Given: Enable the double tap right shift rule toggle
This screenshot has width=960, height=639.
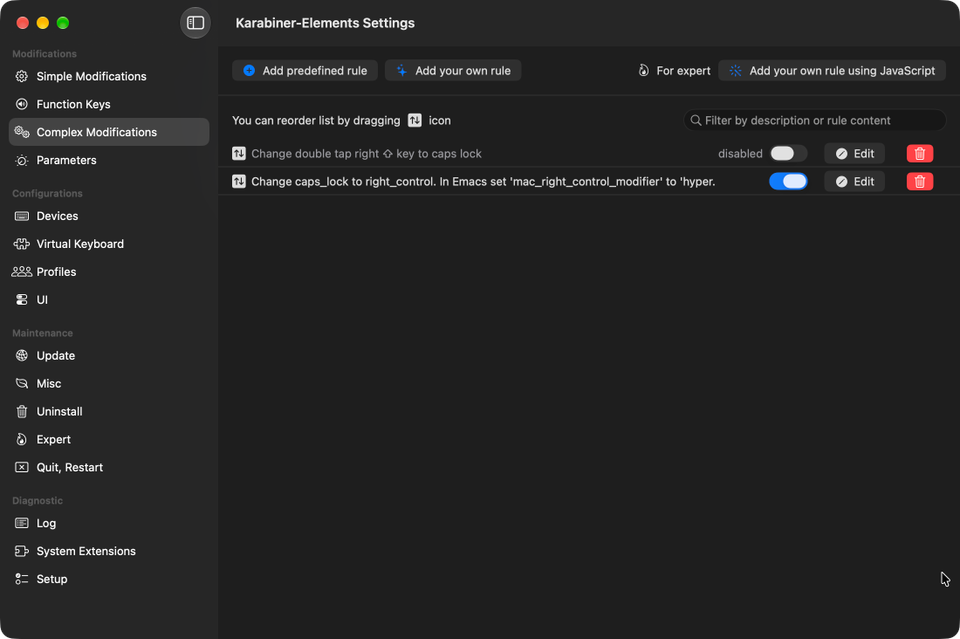Looking at the screenshot, I should click(788, 154).
